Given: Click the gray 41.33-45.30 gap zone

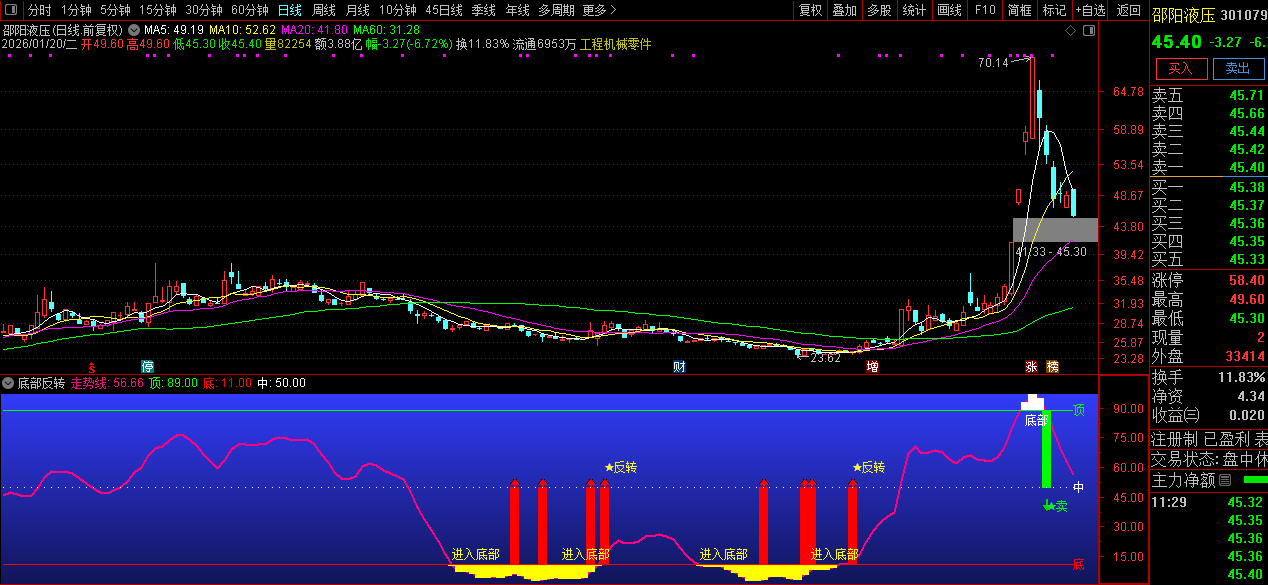Looking at the screenshot, I should click(1055, 229).
